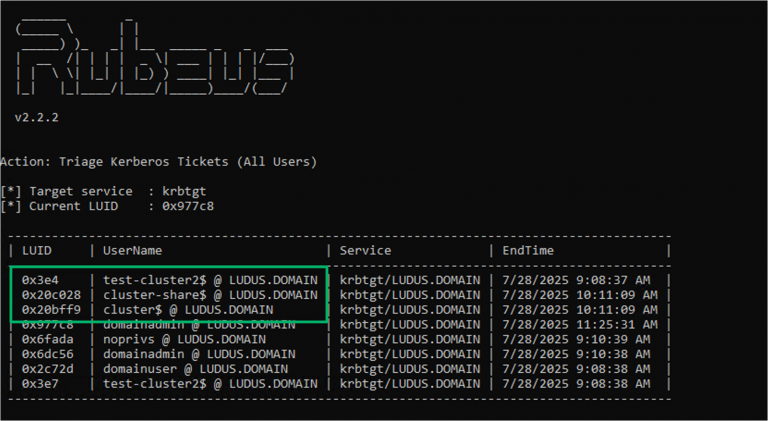
Task: Click the Current LUID value 0x977c8 above the table
Action: tap(188, 206)
